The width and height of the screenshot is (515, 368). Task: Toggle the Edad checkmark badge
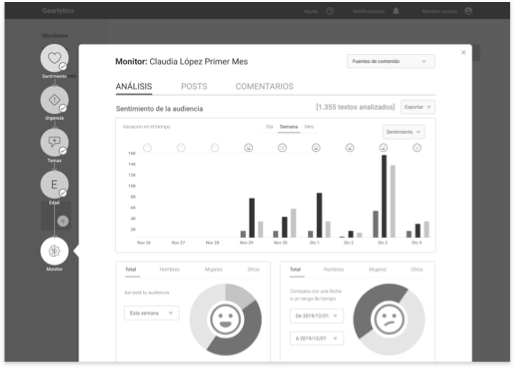tap(63, 193)
